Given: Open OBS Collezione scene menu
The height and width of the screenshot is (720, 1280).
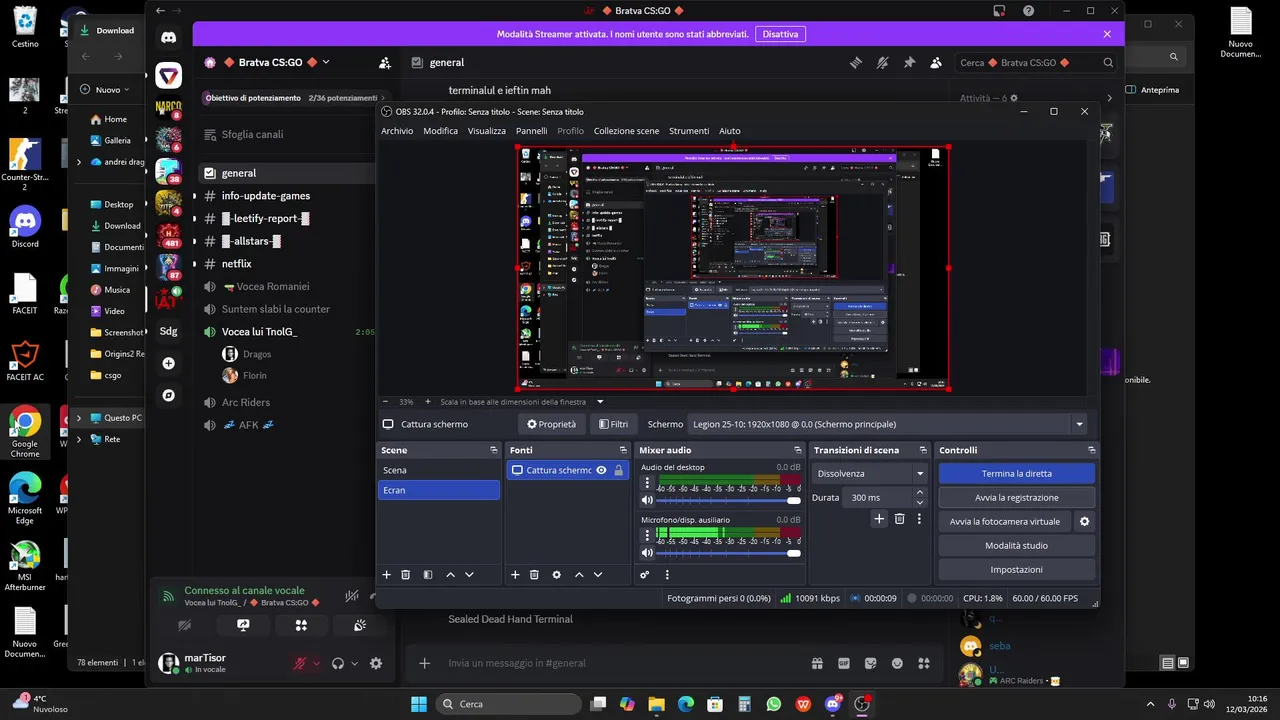Looking at the screenshot, I should point(626,131).
